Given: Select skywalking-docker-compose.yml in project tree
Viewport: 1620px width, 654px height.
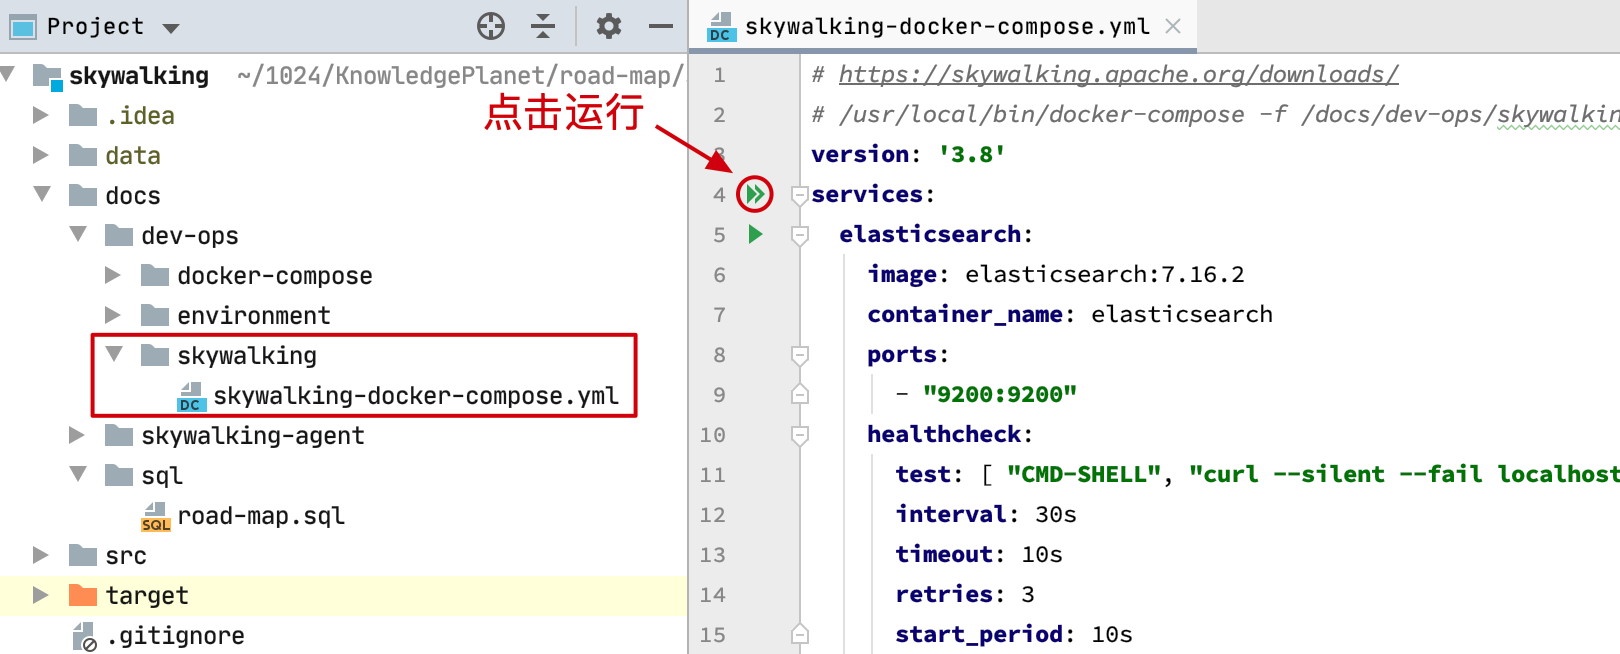Looking at the screenshot, I should pos(416,396).
